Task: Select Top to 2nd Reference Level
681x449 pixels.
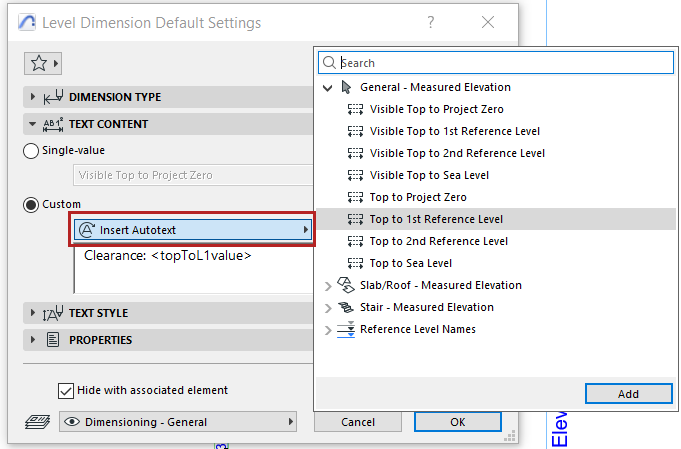Action: pos(438,241)
